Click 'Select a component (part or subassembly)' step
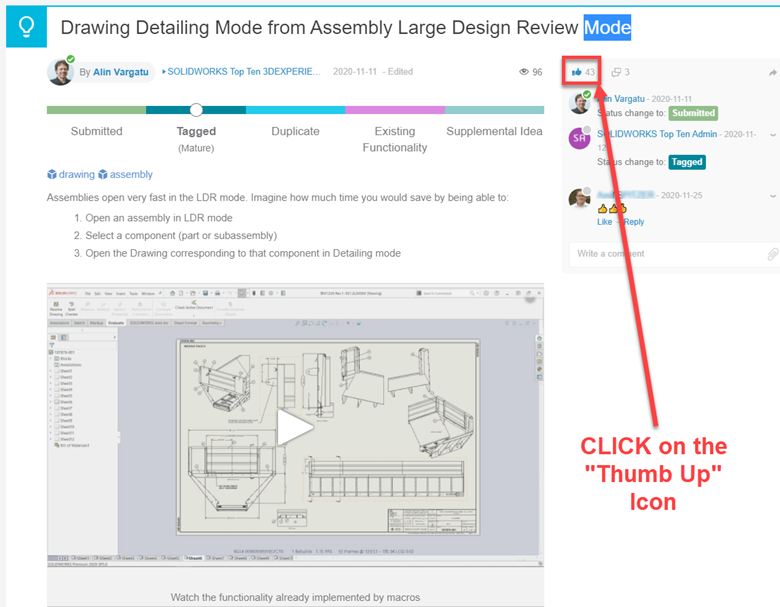This screenshot has height=607, width=780. tap(181, 235)
